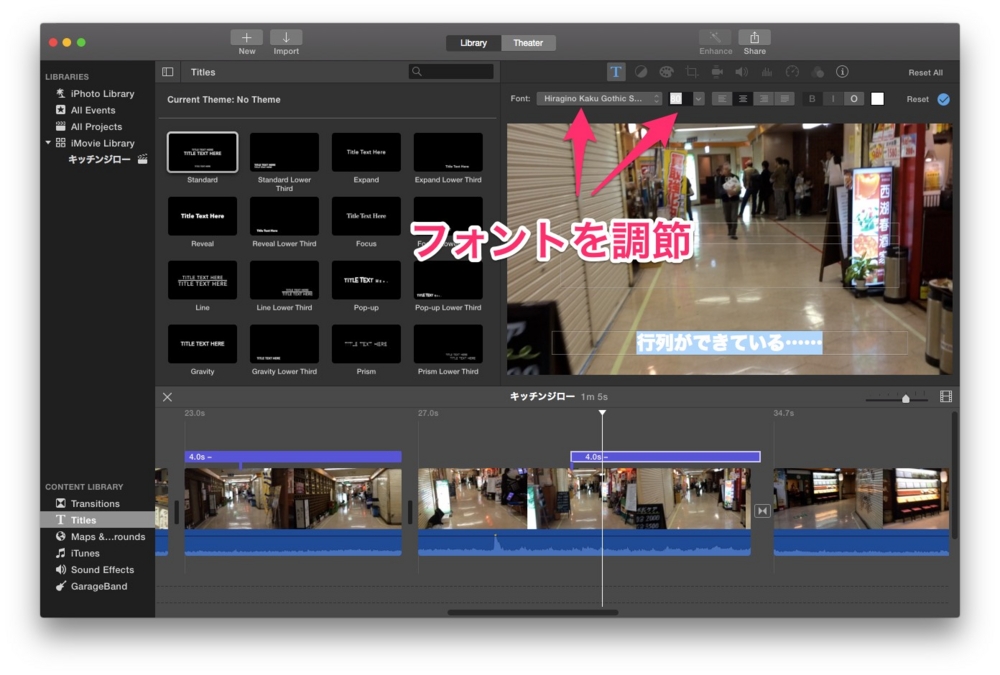Toggle Italic text style I
The height and width of the screenshot is (675, 1000).
pos(832,99)
